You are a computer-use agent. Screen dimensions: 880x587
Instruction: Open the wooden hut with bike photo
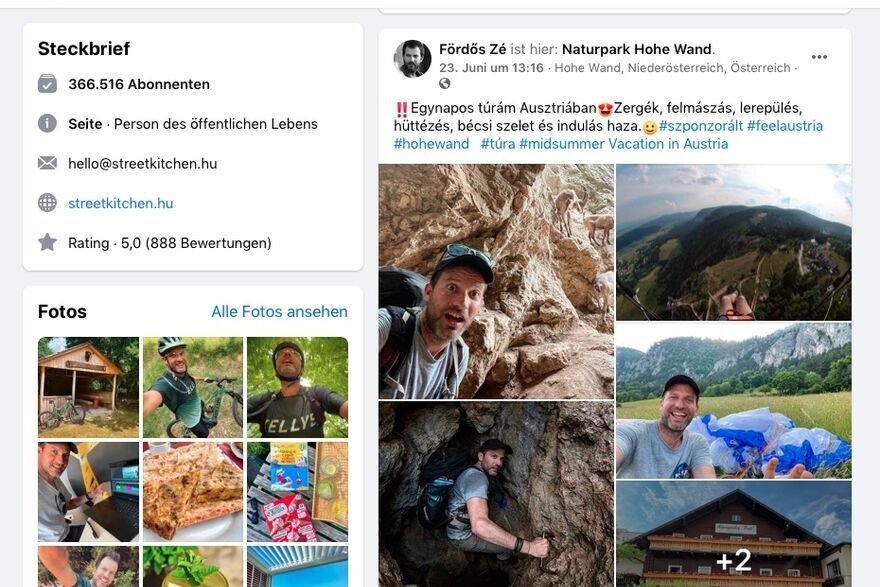point(88,387)
